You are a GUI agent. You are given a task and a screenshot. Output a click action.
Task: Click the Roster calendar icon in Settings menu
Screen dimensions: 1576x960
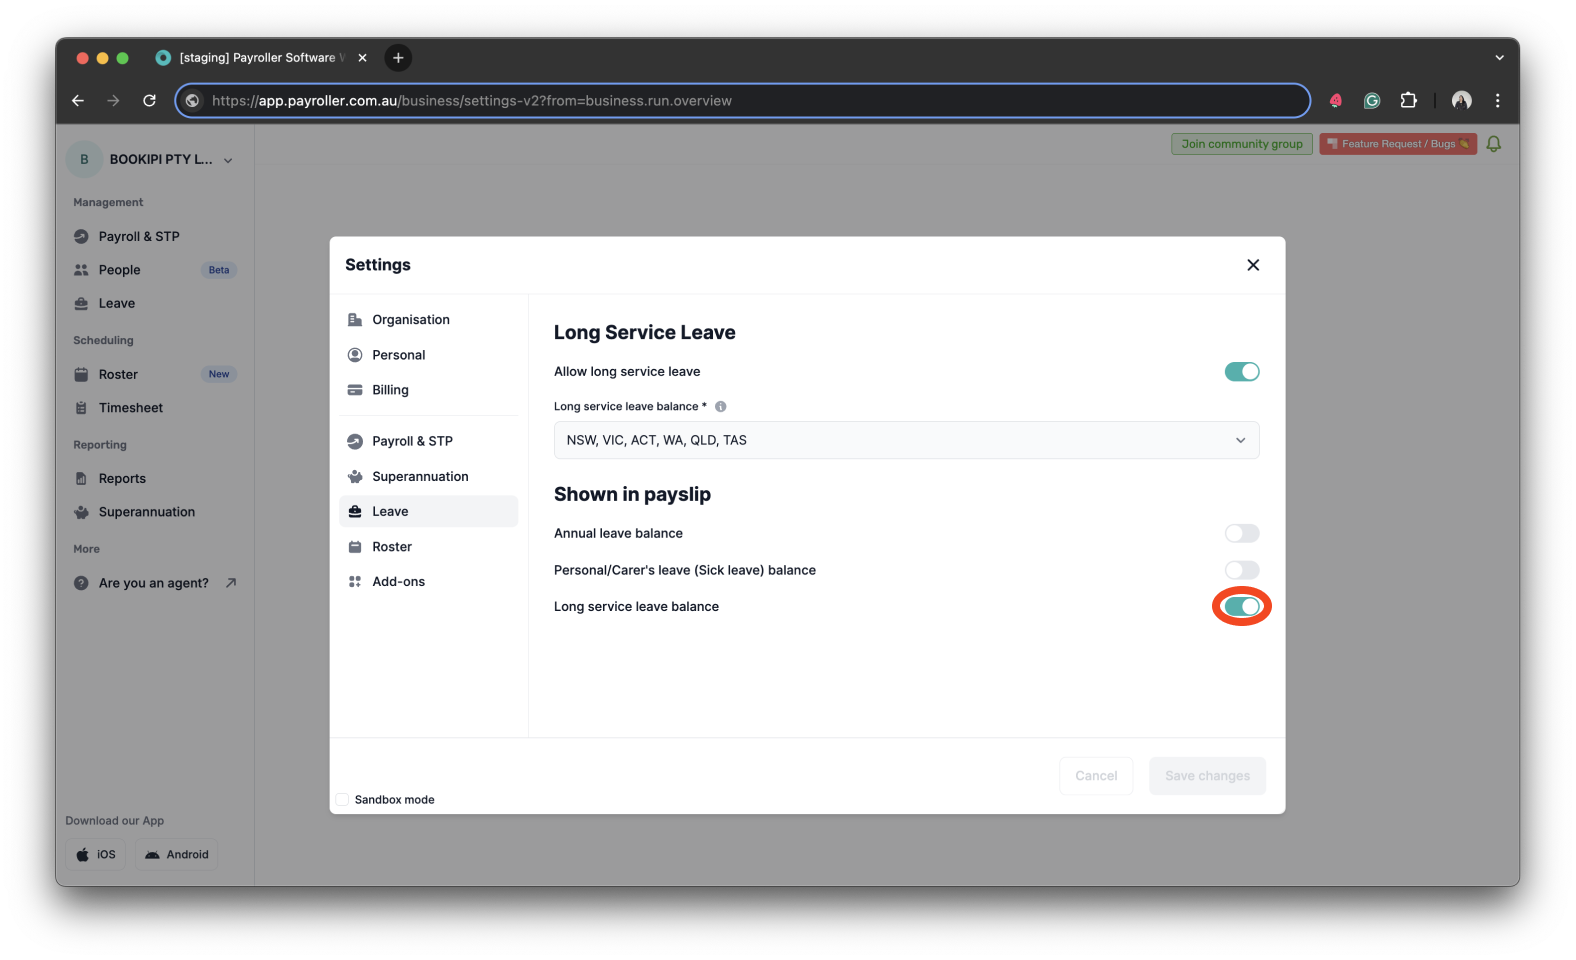pos(355,547)
